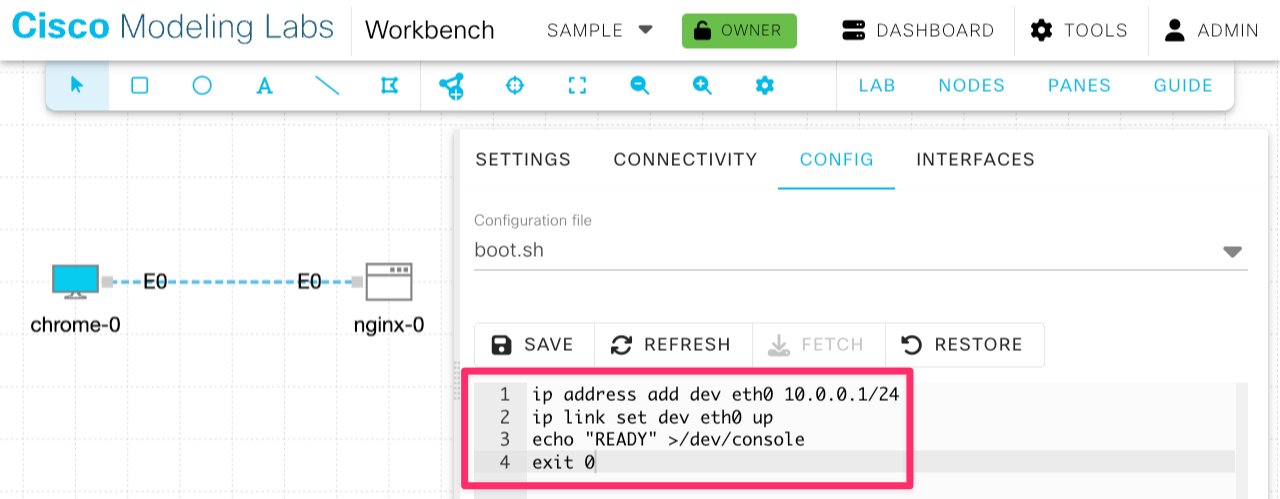Click the FETCH button

pos(817,345)
